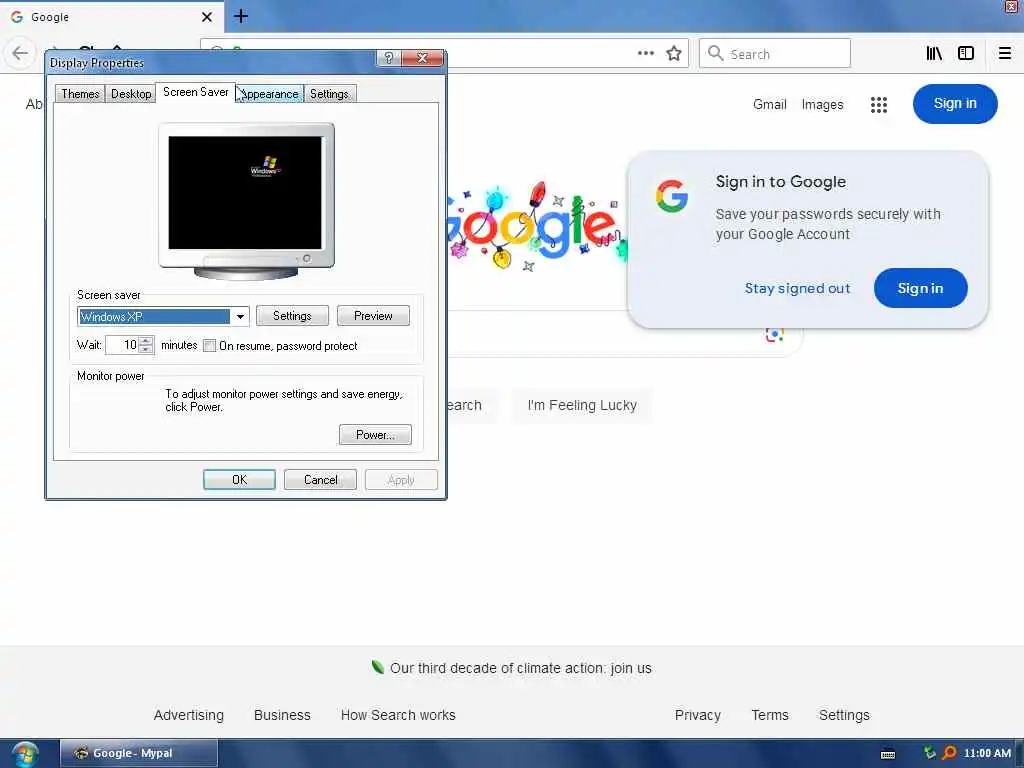Click screen saver Settings button
The image size is (1024, 768).
pos(292,316)
